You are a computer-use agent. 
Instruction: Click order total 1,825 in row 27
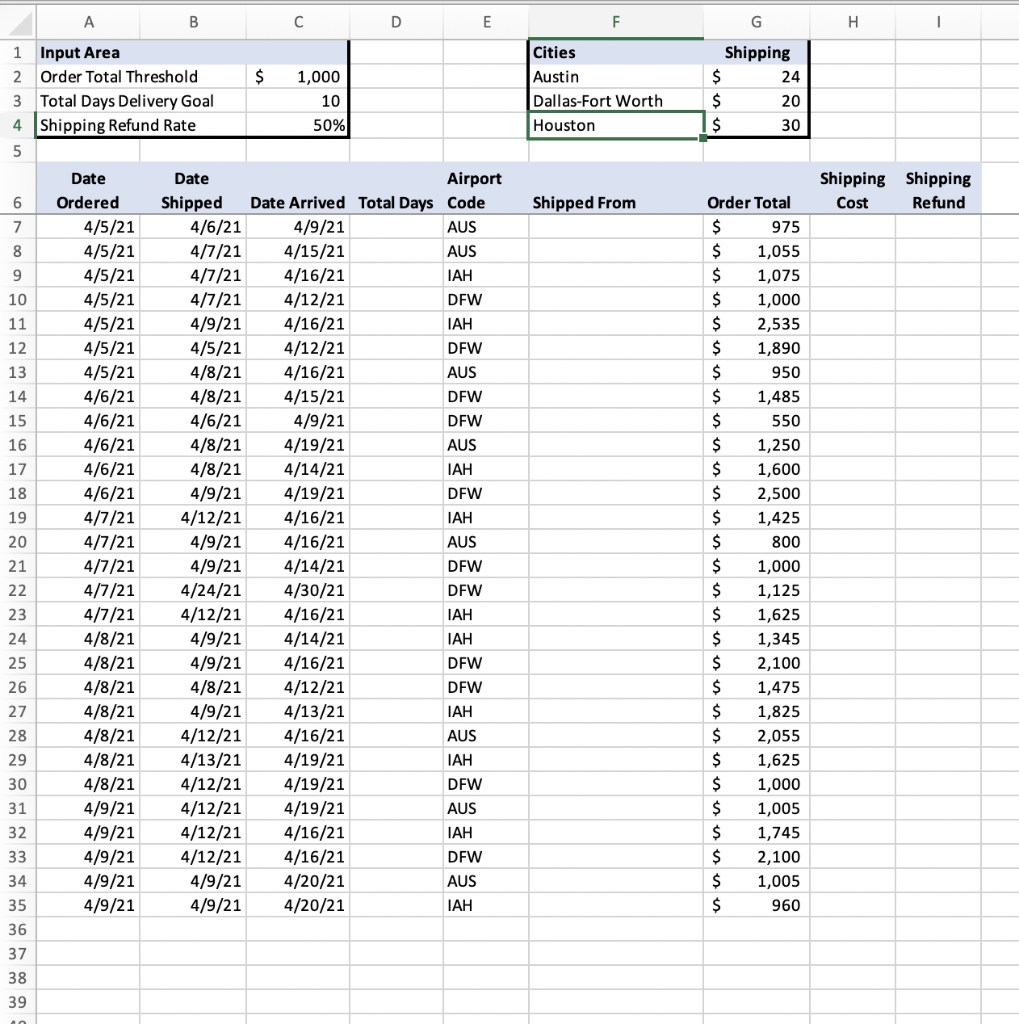[x=756, y=711]
